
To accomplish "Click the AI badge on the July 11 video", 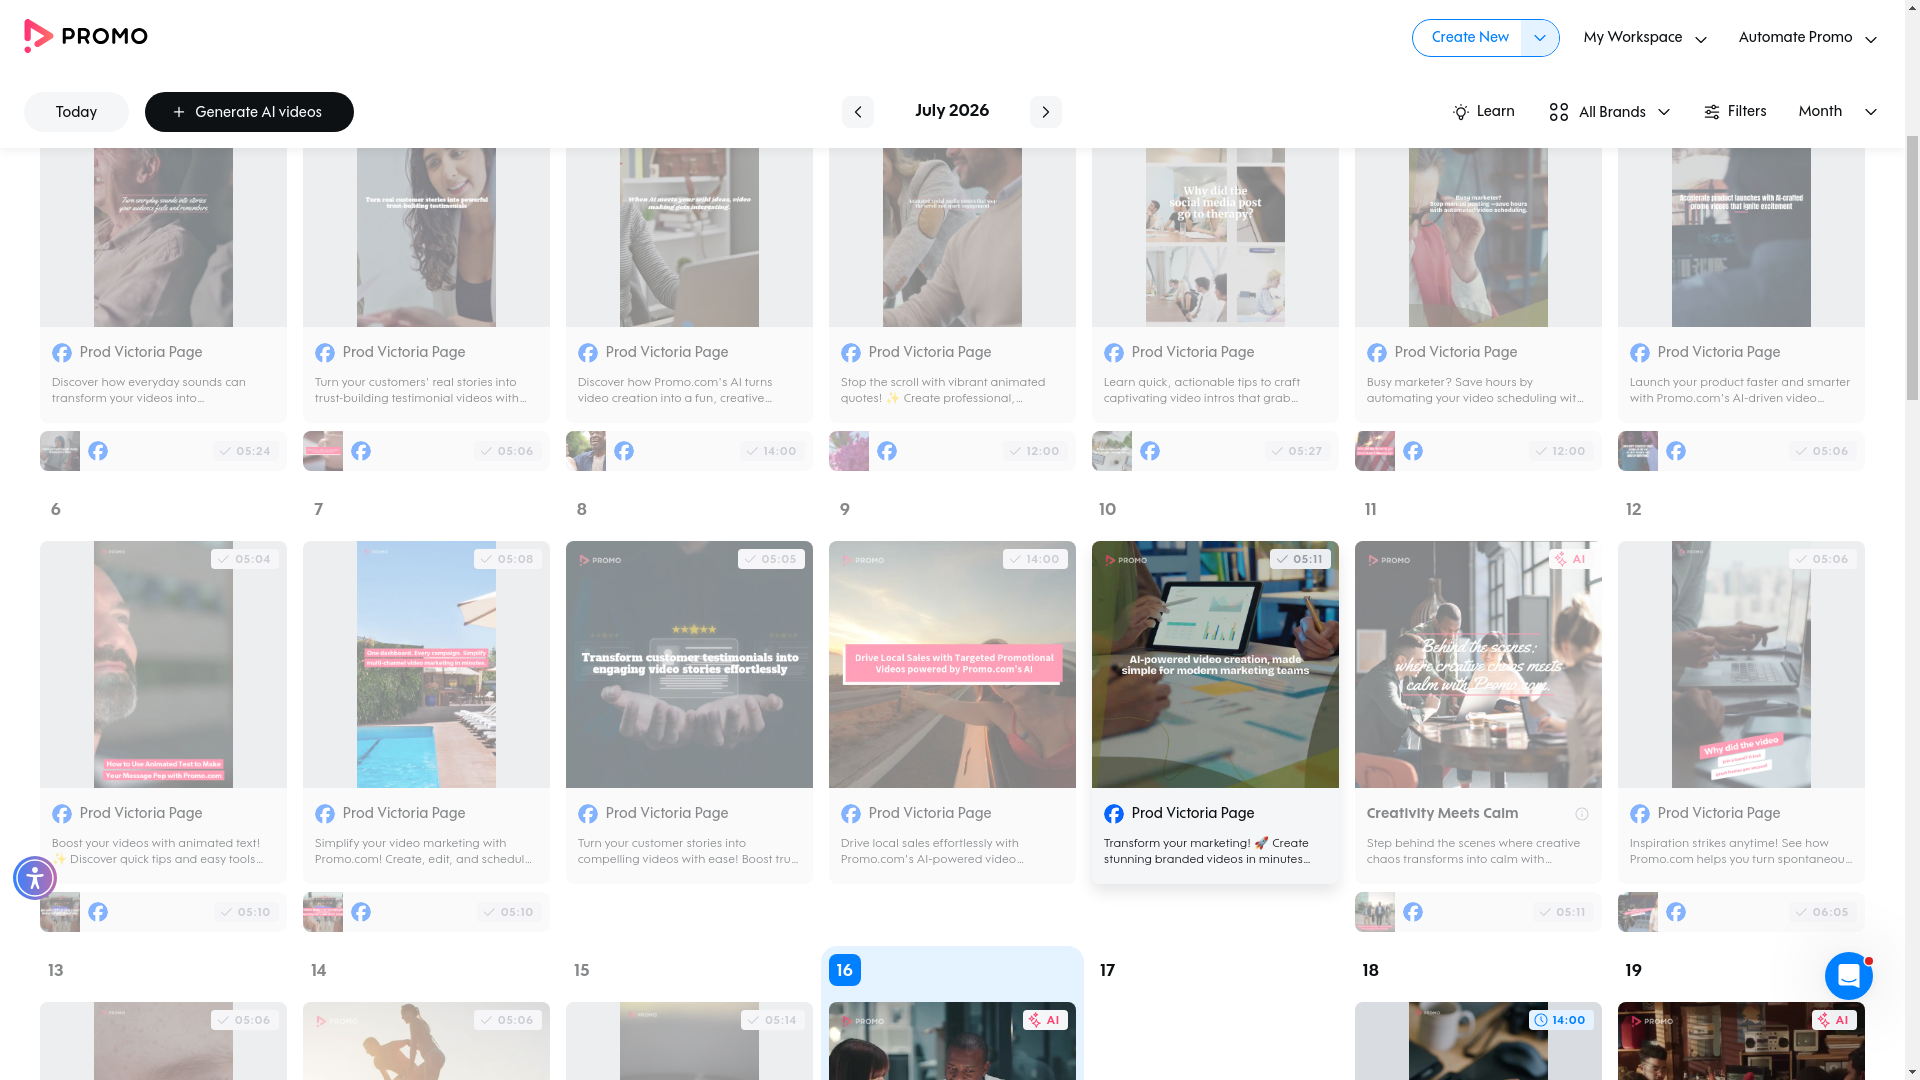I will coord(1571,559).
